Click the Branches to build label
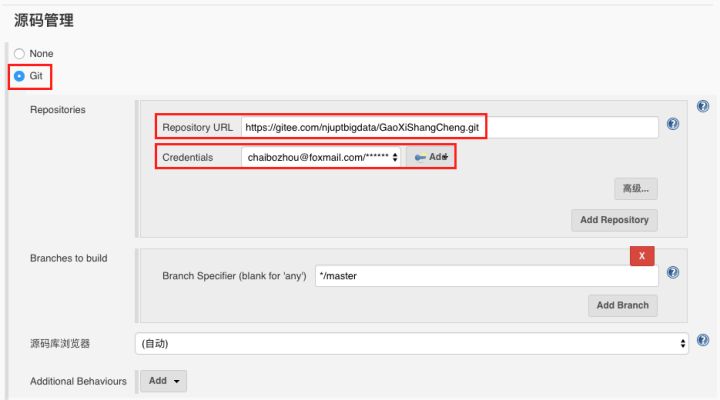The width and height of the screenshot is (720, 400). pyautogui.click(x=69, y=258)
